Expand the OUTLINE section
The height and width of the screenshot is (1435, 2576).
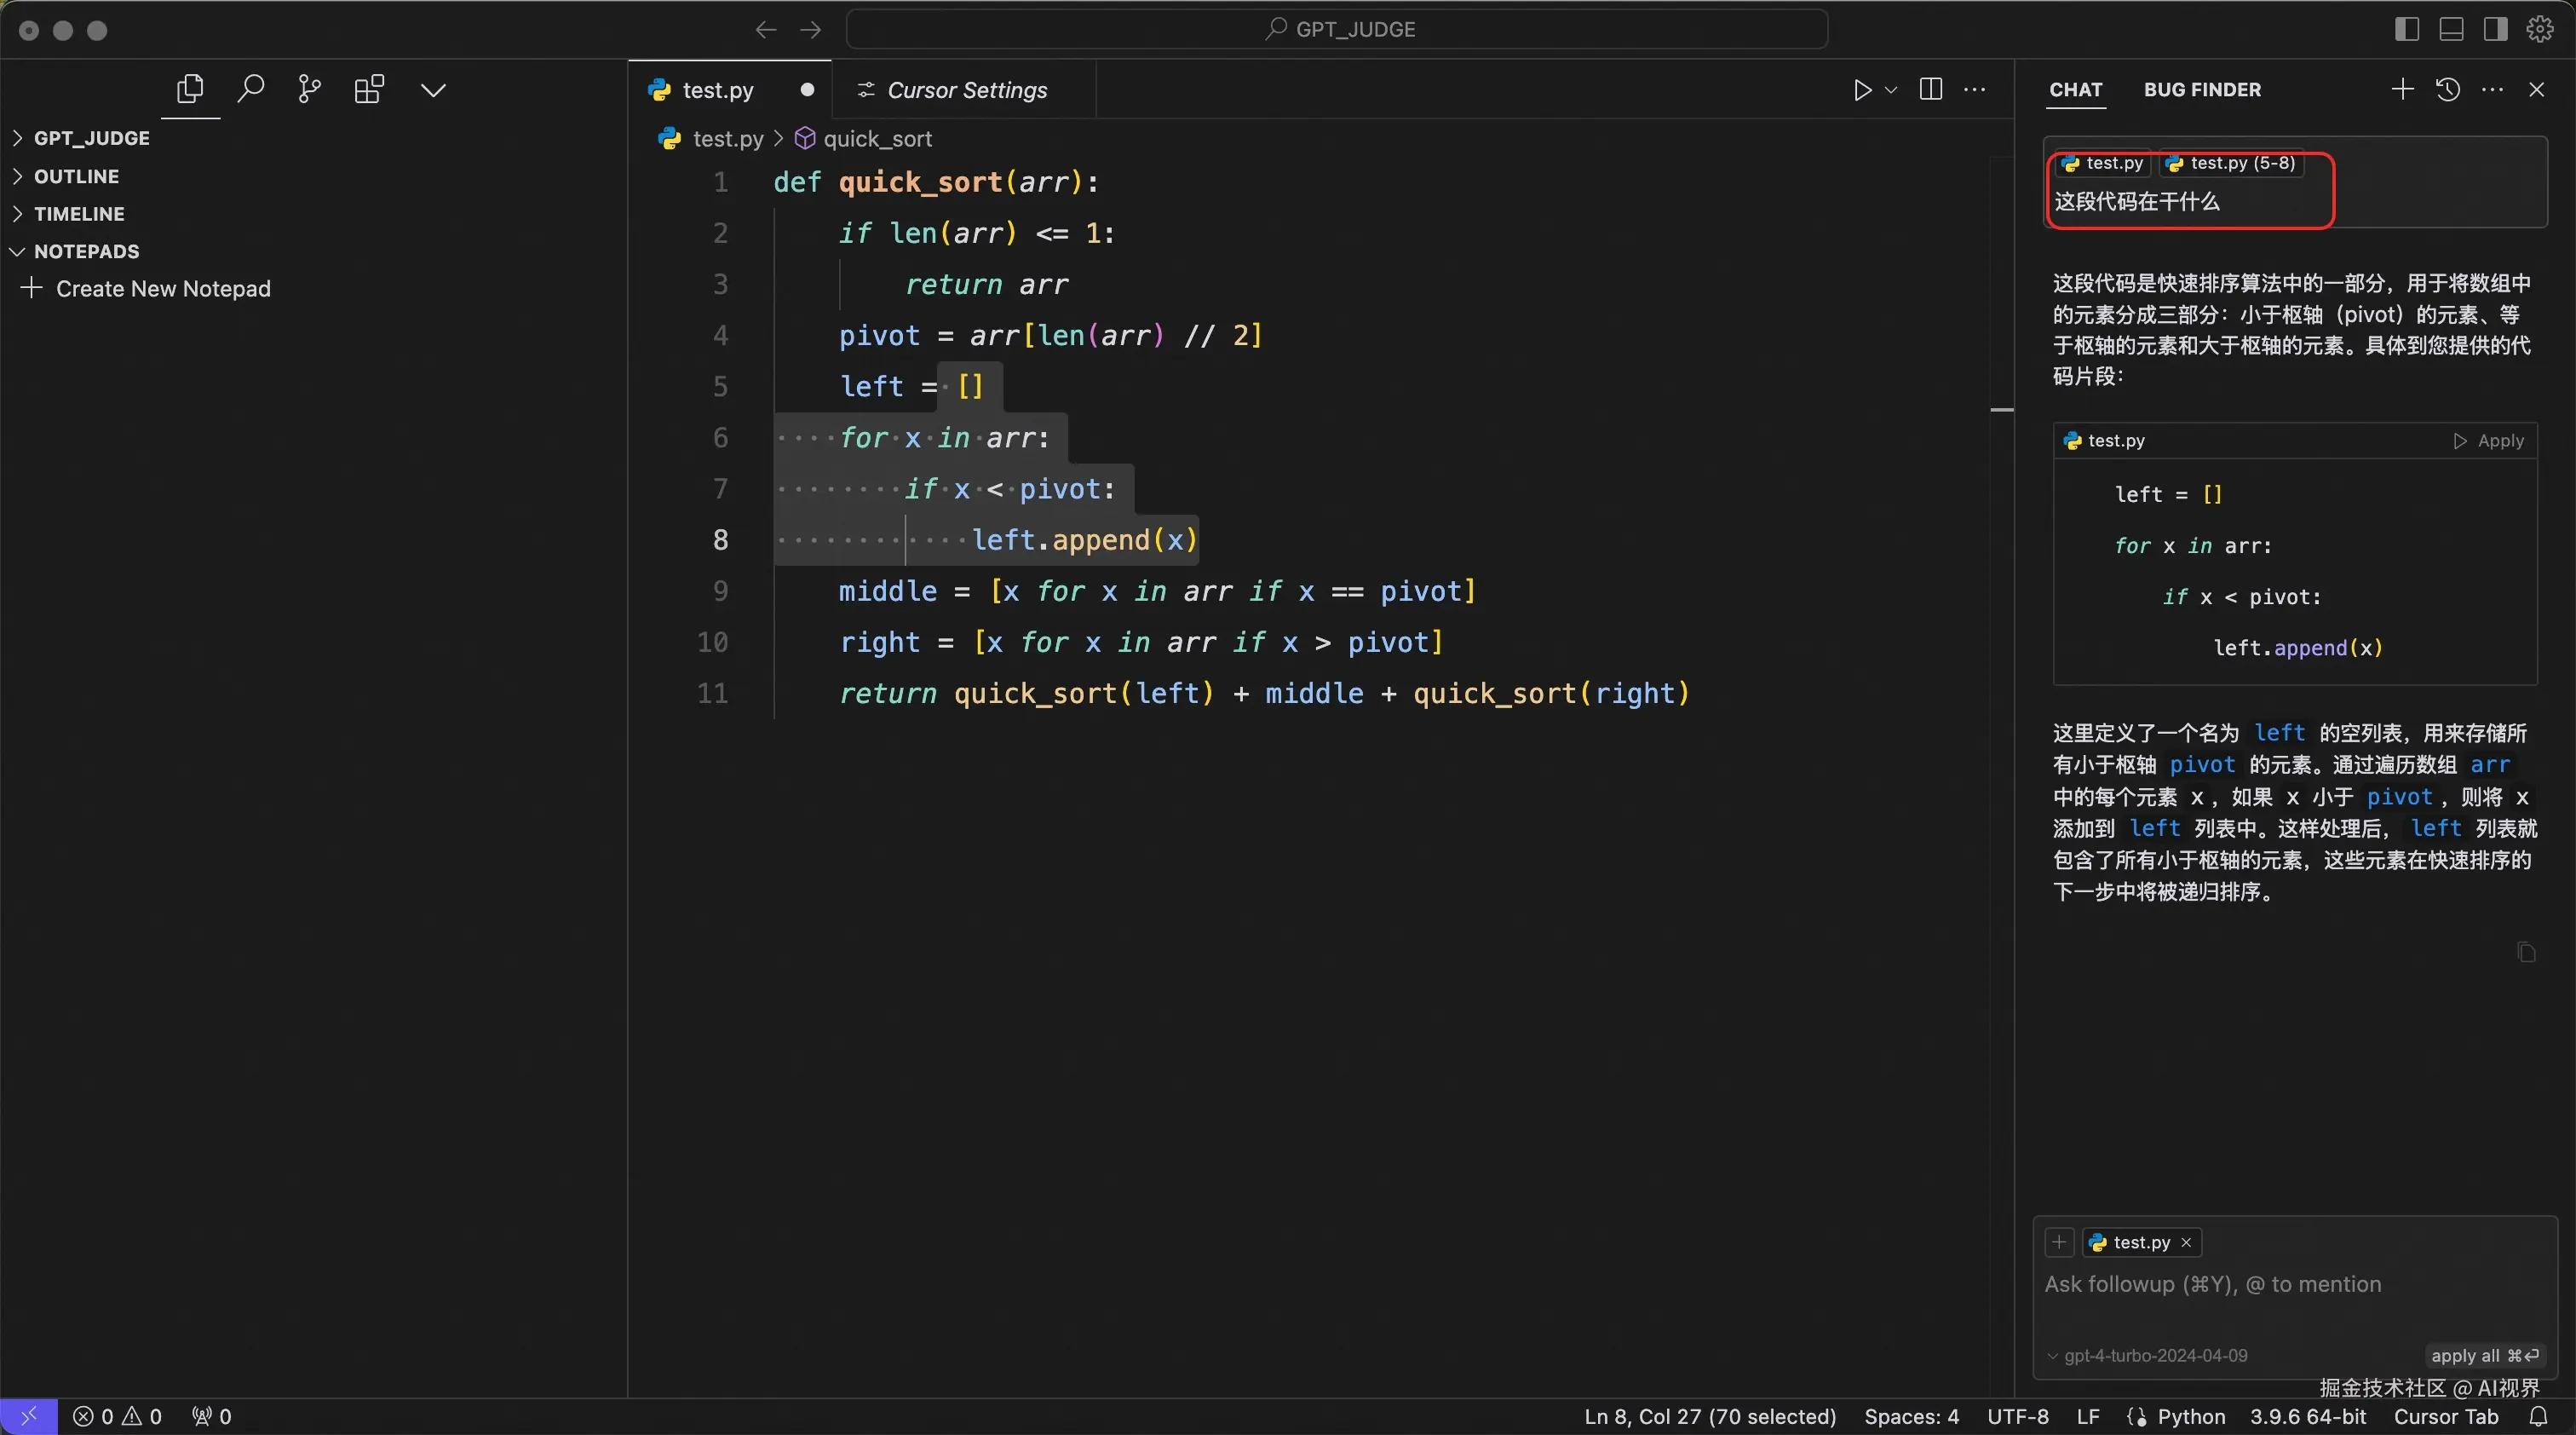76,176
